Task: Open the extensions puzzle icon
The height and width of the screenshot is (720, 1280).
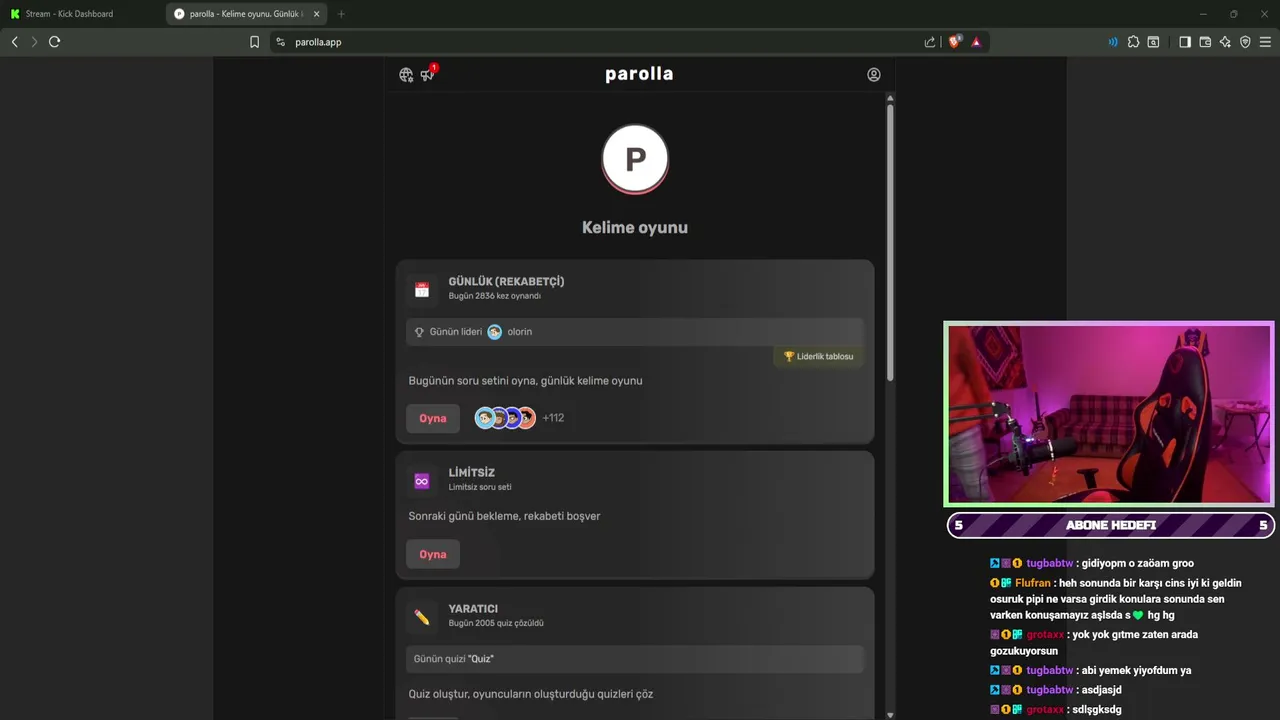Action: point(1133,42)
